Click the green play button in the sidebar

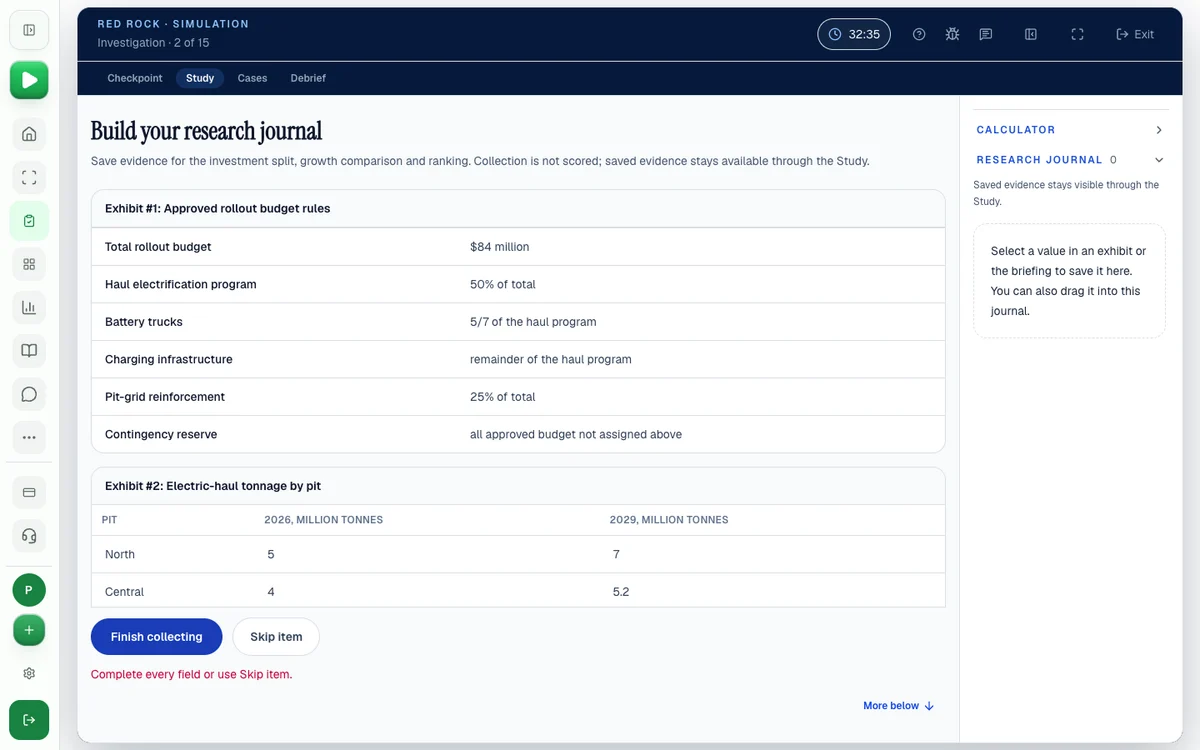tap(29, 80)
